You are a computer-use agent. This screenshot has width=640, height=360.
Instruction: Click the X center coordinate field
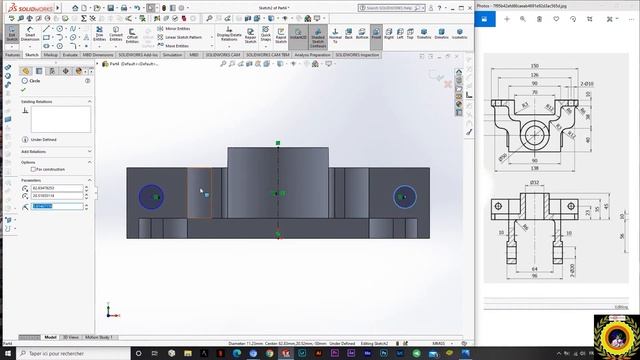click(57, 188)
